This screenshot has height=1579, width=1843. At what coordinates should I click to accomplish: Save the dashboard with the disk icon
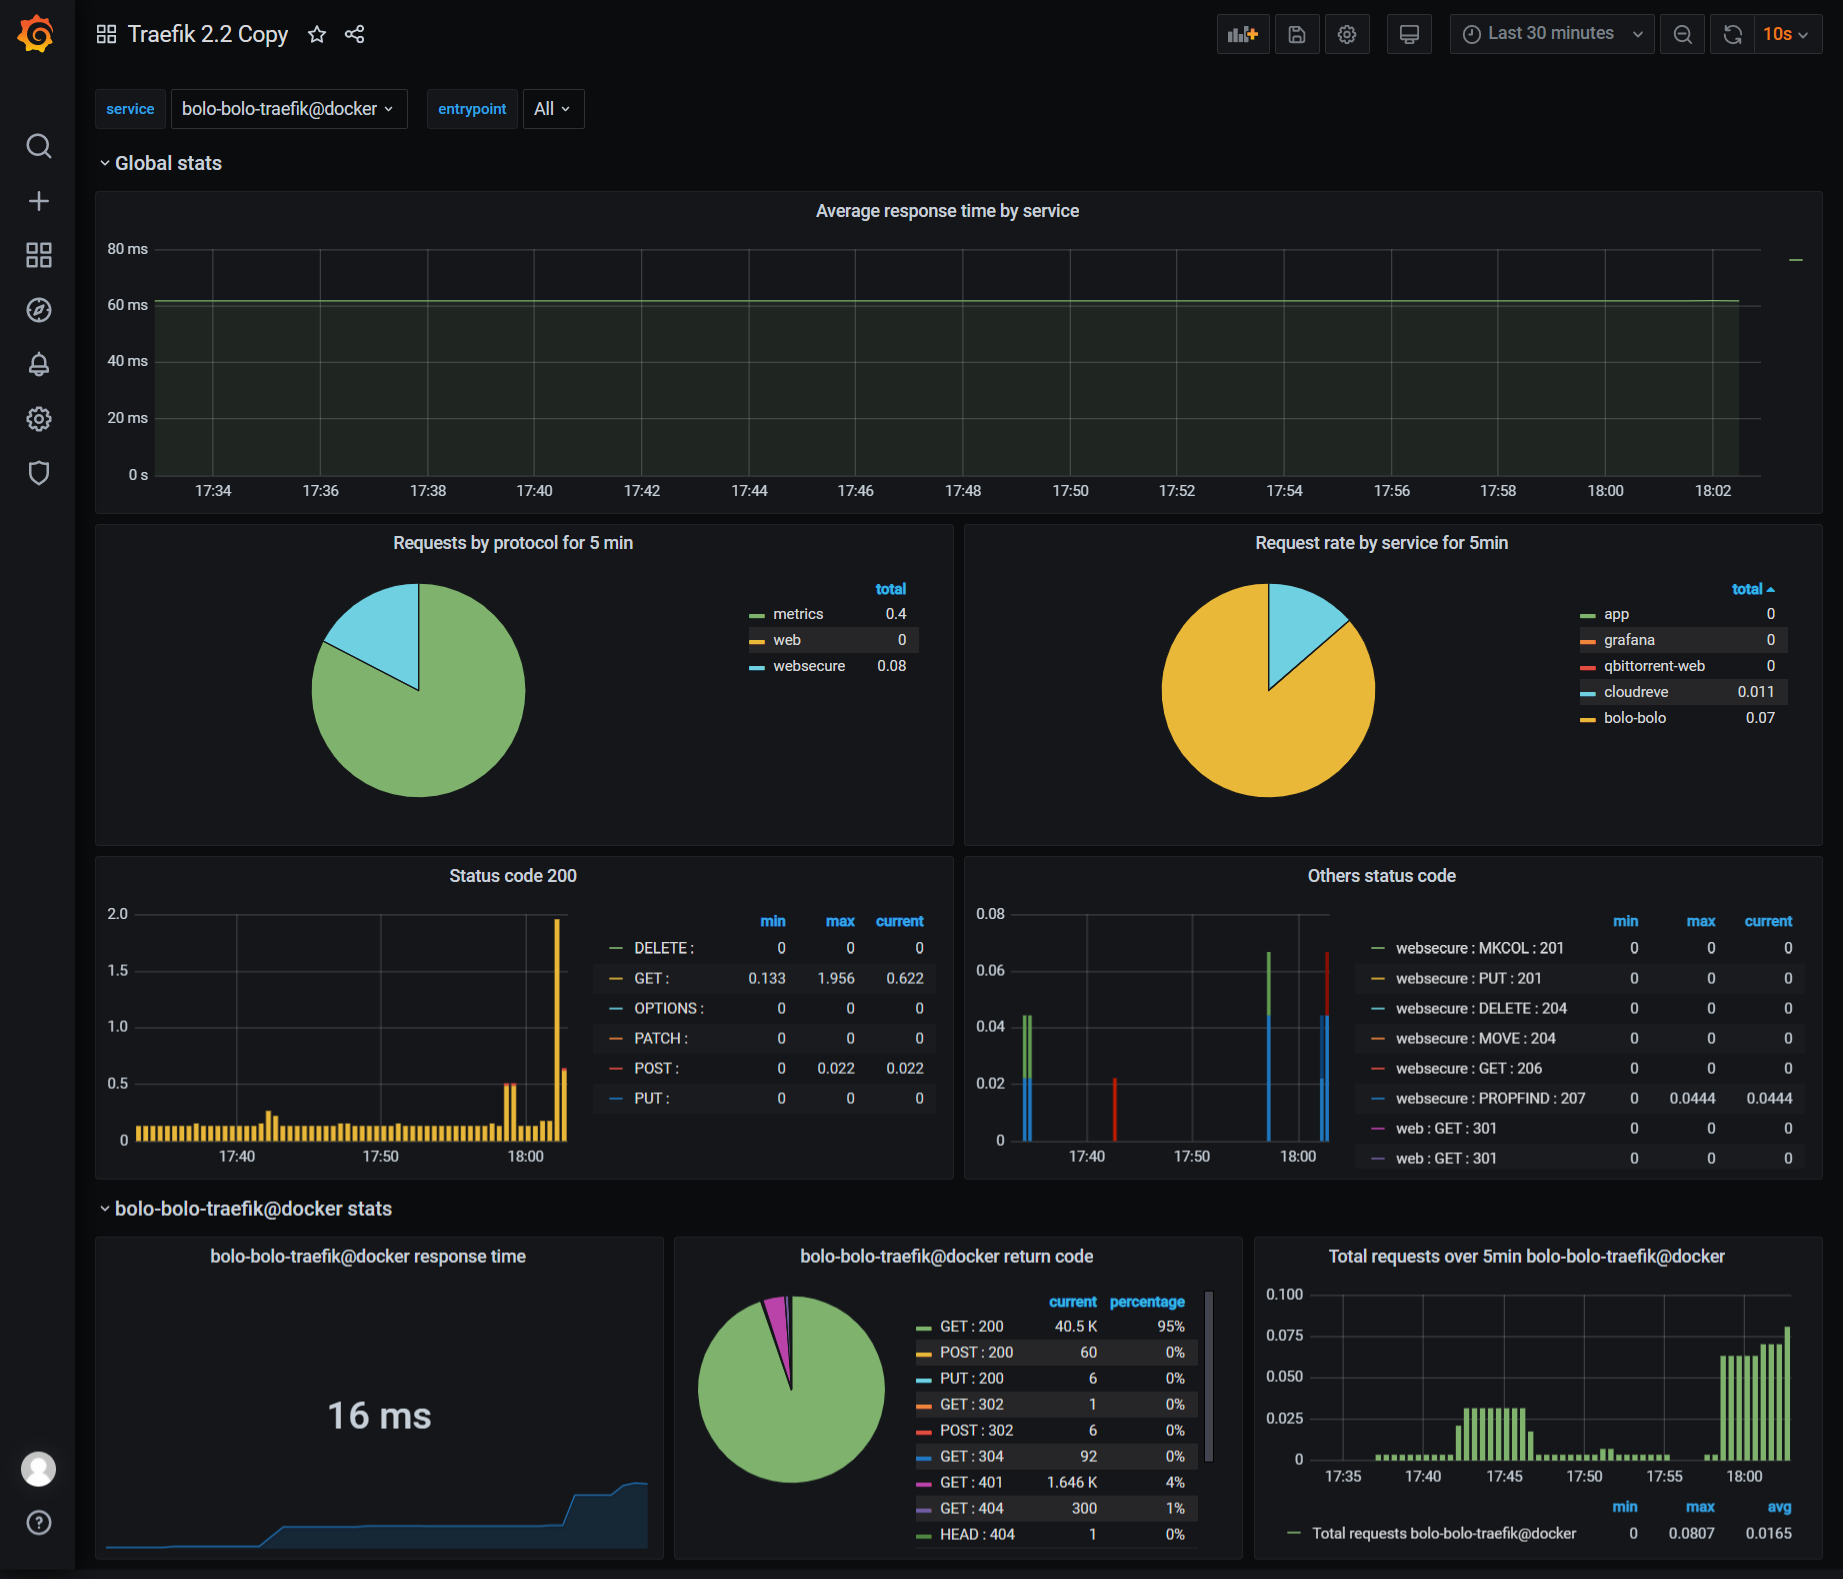pos(1297,34)
